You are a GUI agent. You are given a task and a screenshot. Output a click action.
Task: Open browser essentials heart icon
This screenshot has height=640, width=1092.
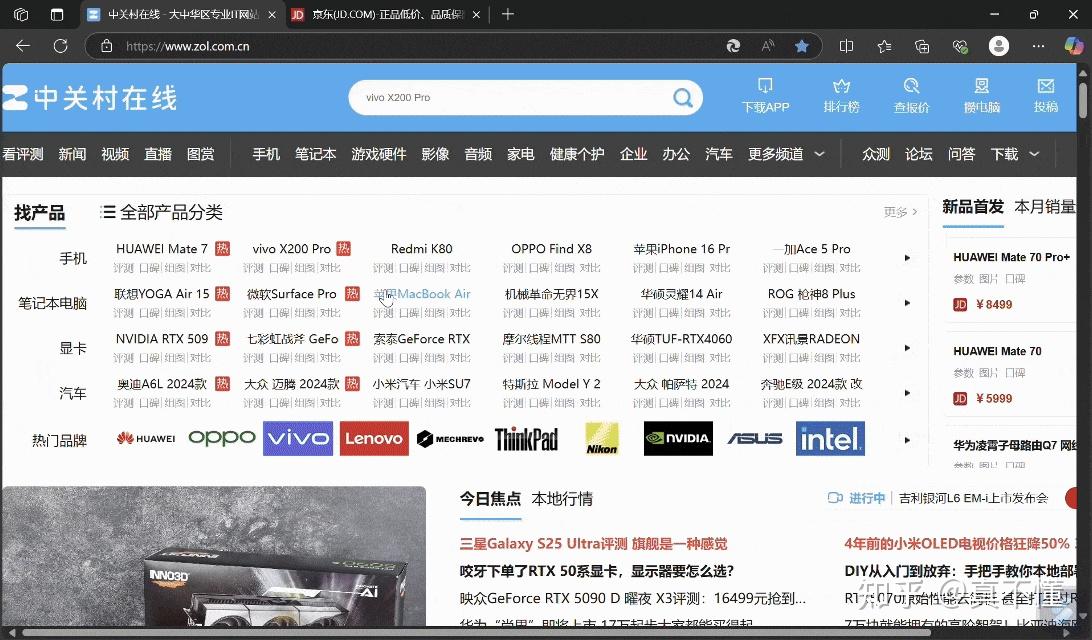pyautogui.click(x=960, y=46)
